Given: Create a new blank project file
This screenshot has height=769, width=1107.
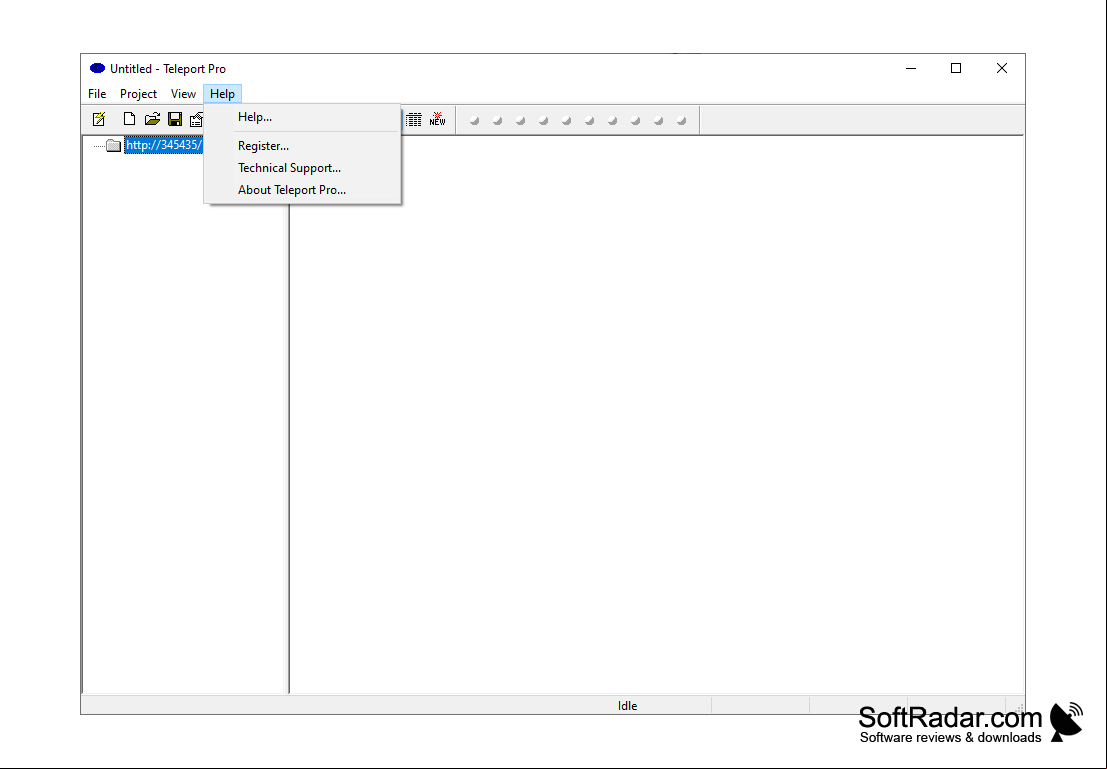Looking at the screenshot, I should click(129, 119).
